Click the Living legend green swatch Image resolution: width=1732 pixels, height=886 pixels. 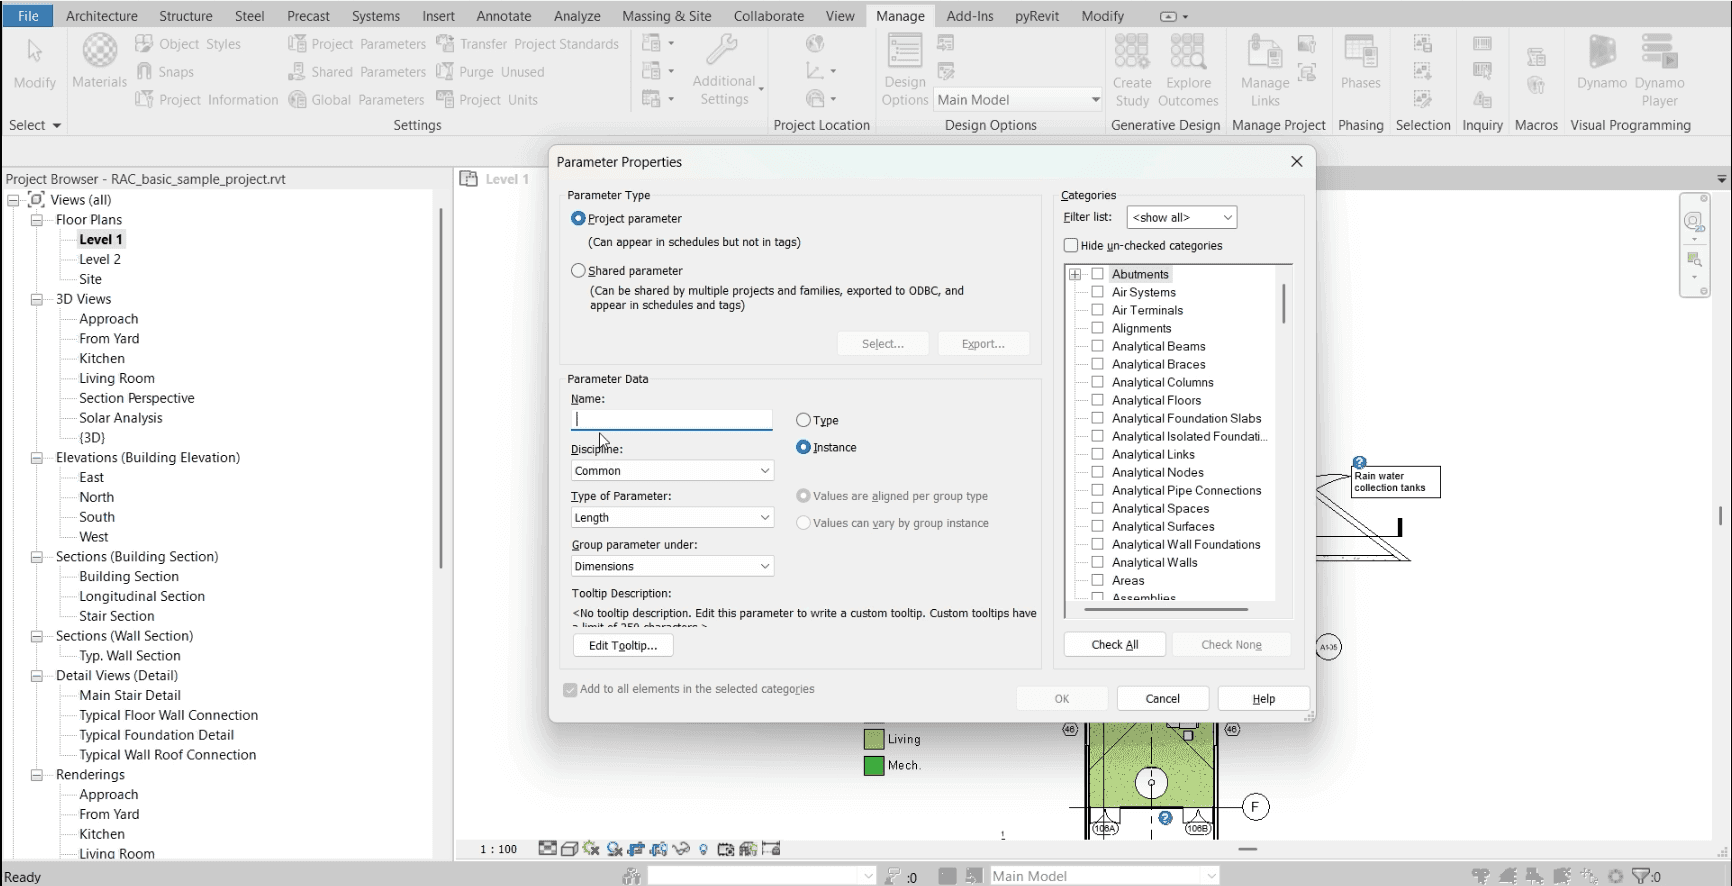click(x=874, y=739)
